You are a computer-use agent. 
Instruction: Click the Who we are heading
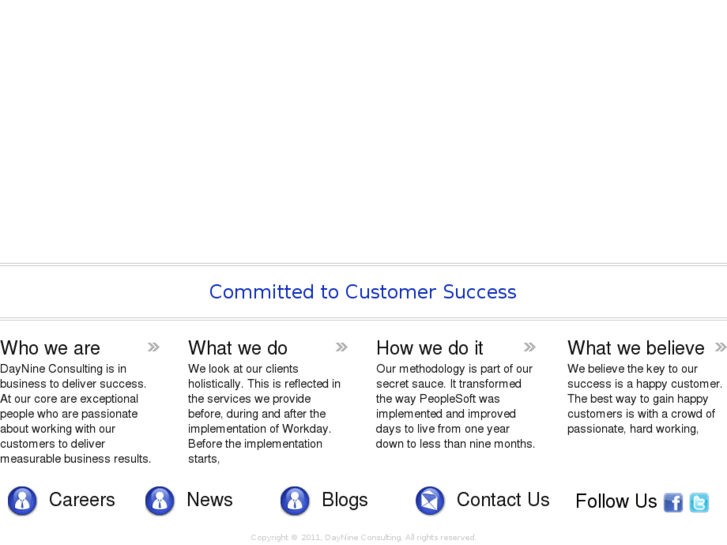click(50, 348)
